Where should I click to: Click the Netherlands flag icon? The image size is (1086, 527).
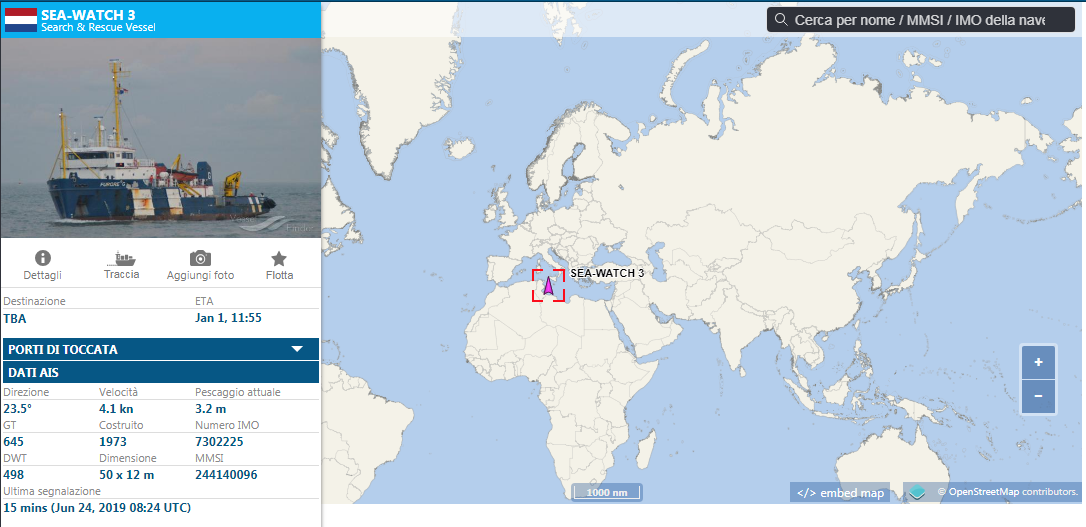(x=21, y=20)
